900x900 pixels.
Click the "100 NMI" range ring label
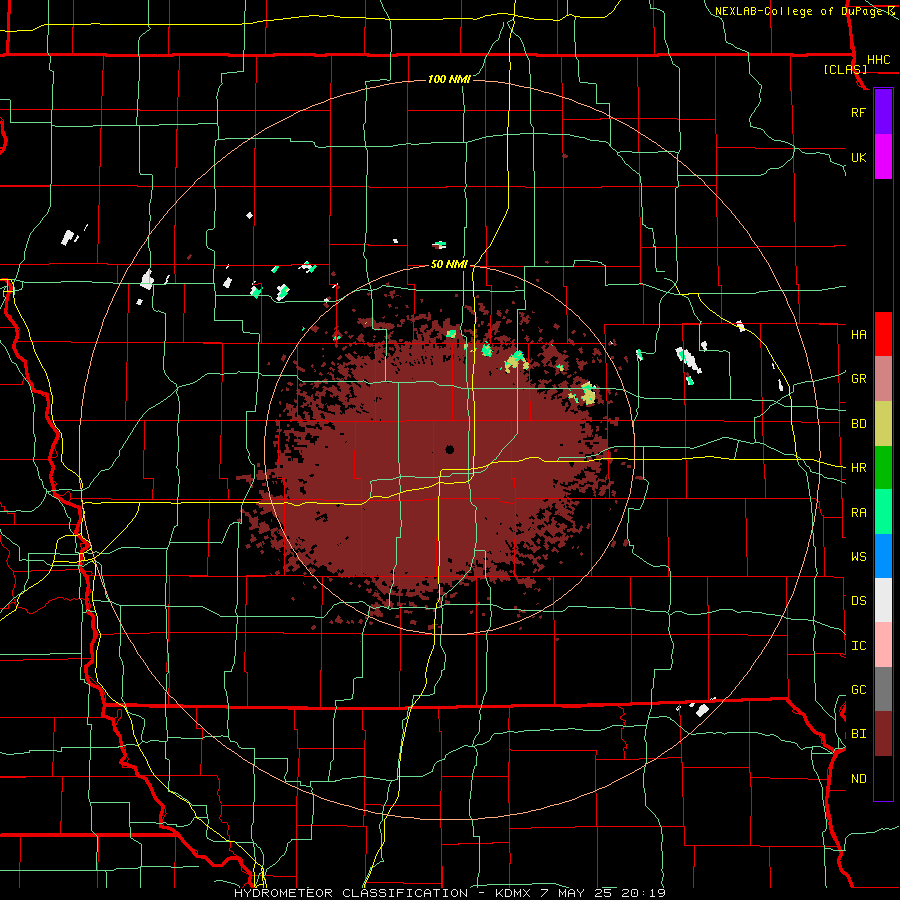[x=449, y=79]
